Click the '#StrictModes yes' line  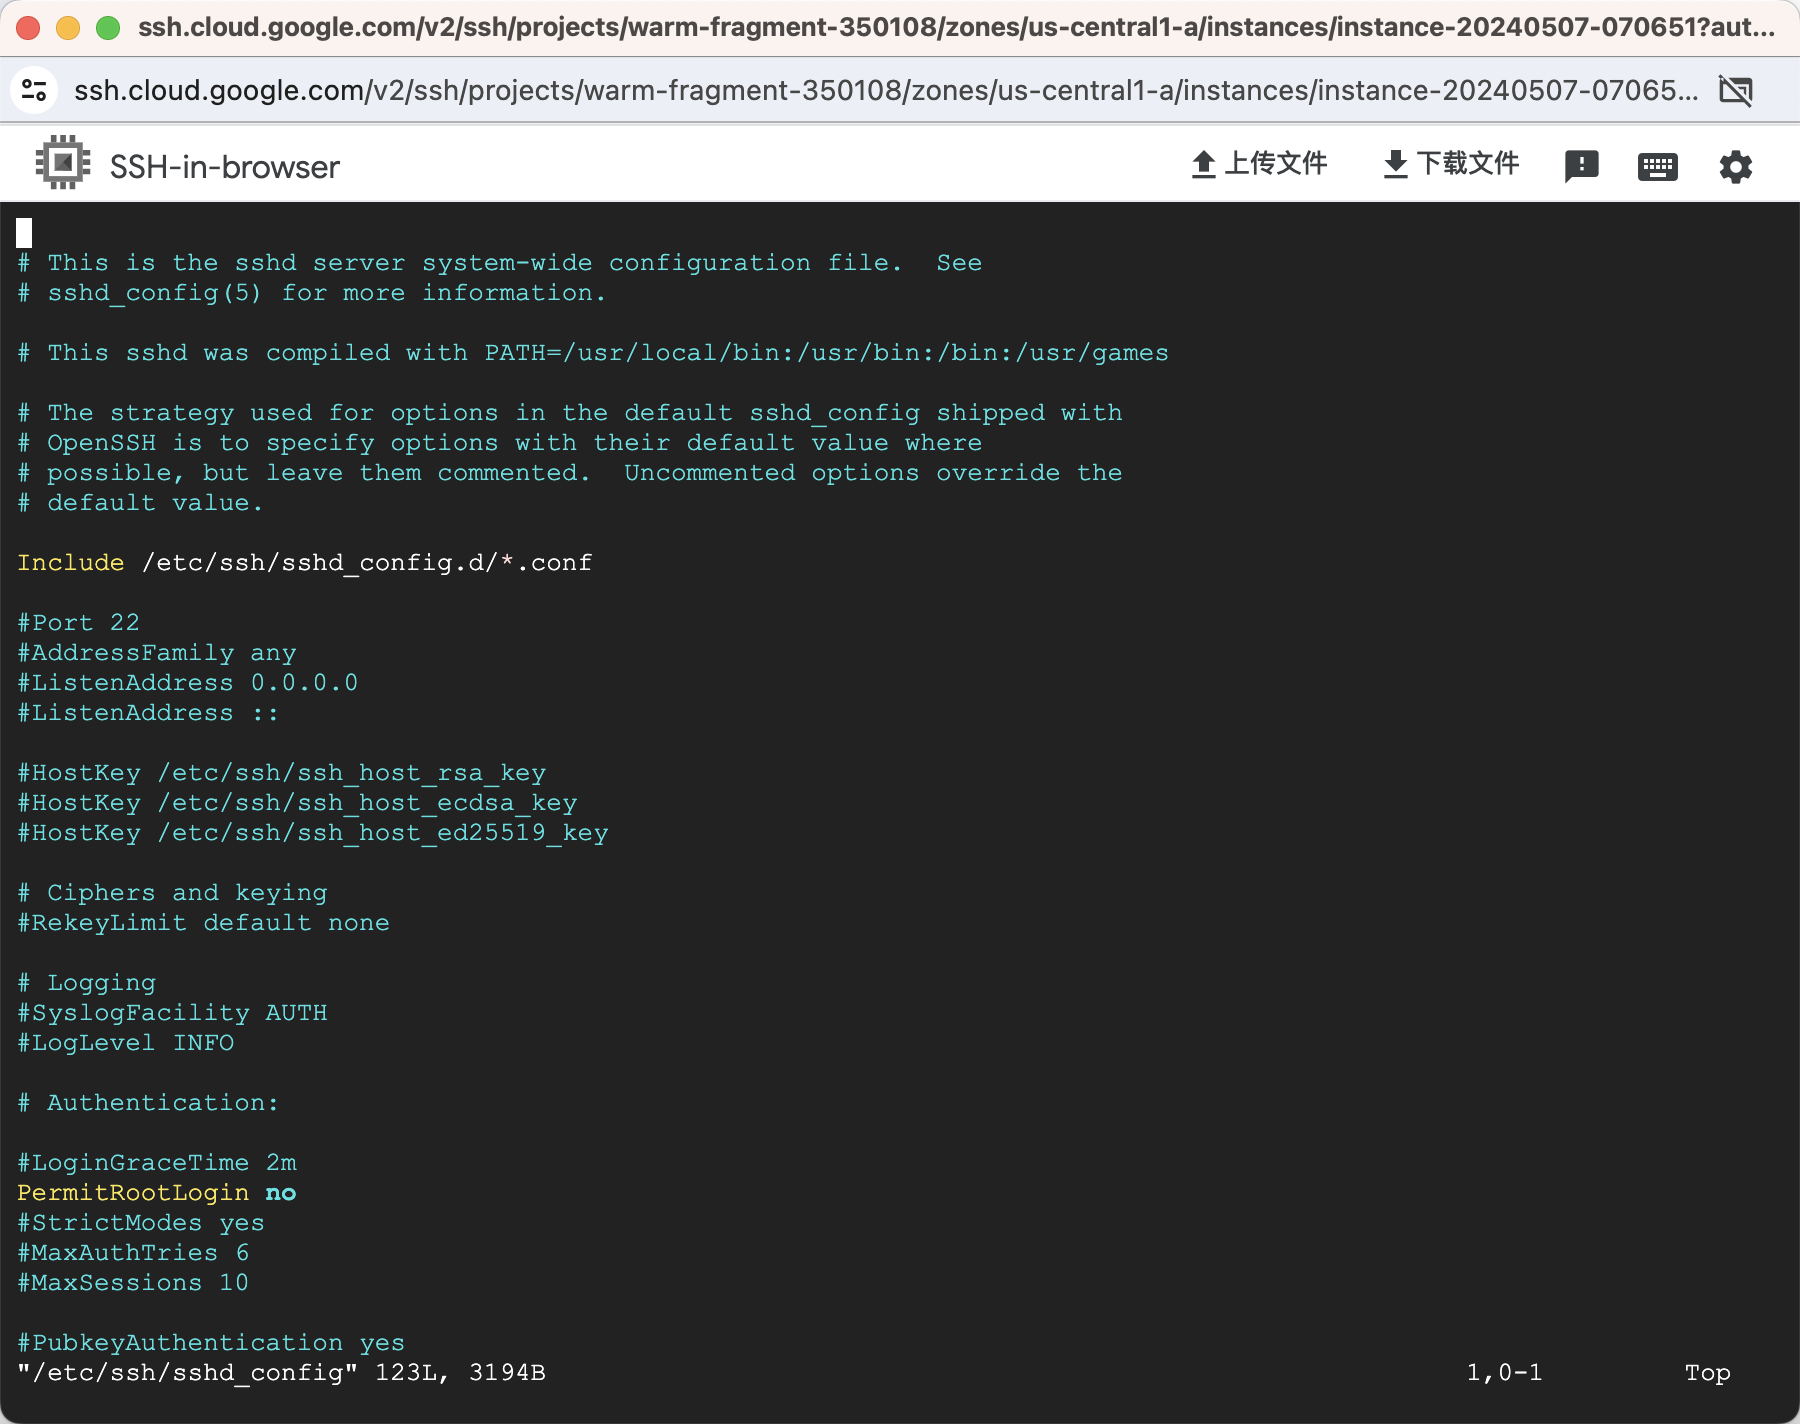pos(141,1223)
